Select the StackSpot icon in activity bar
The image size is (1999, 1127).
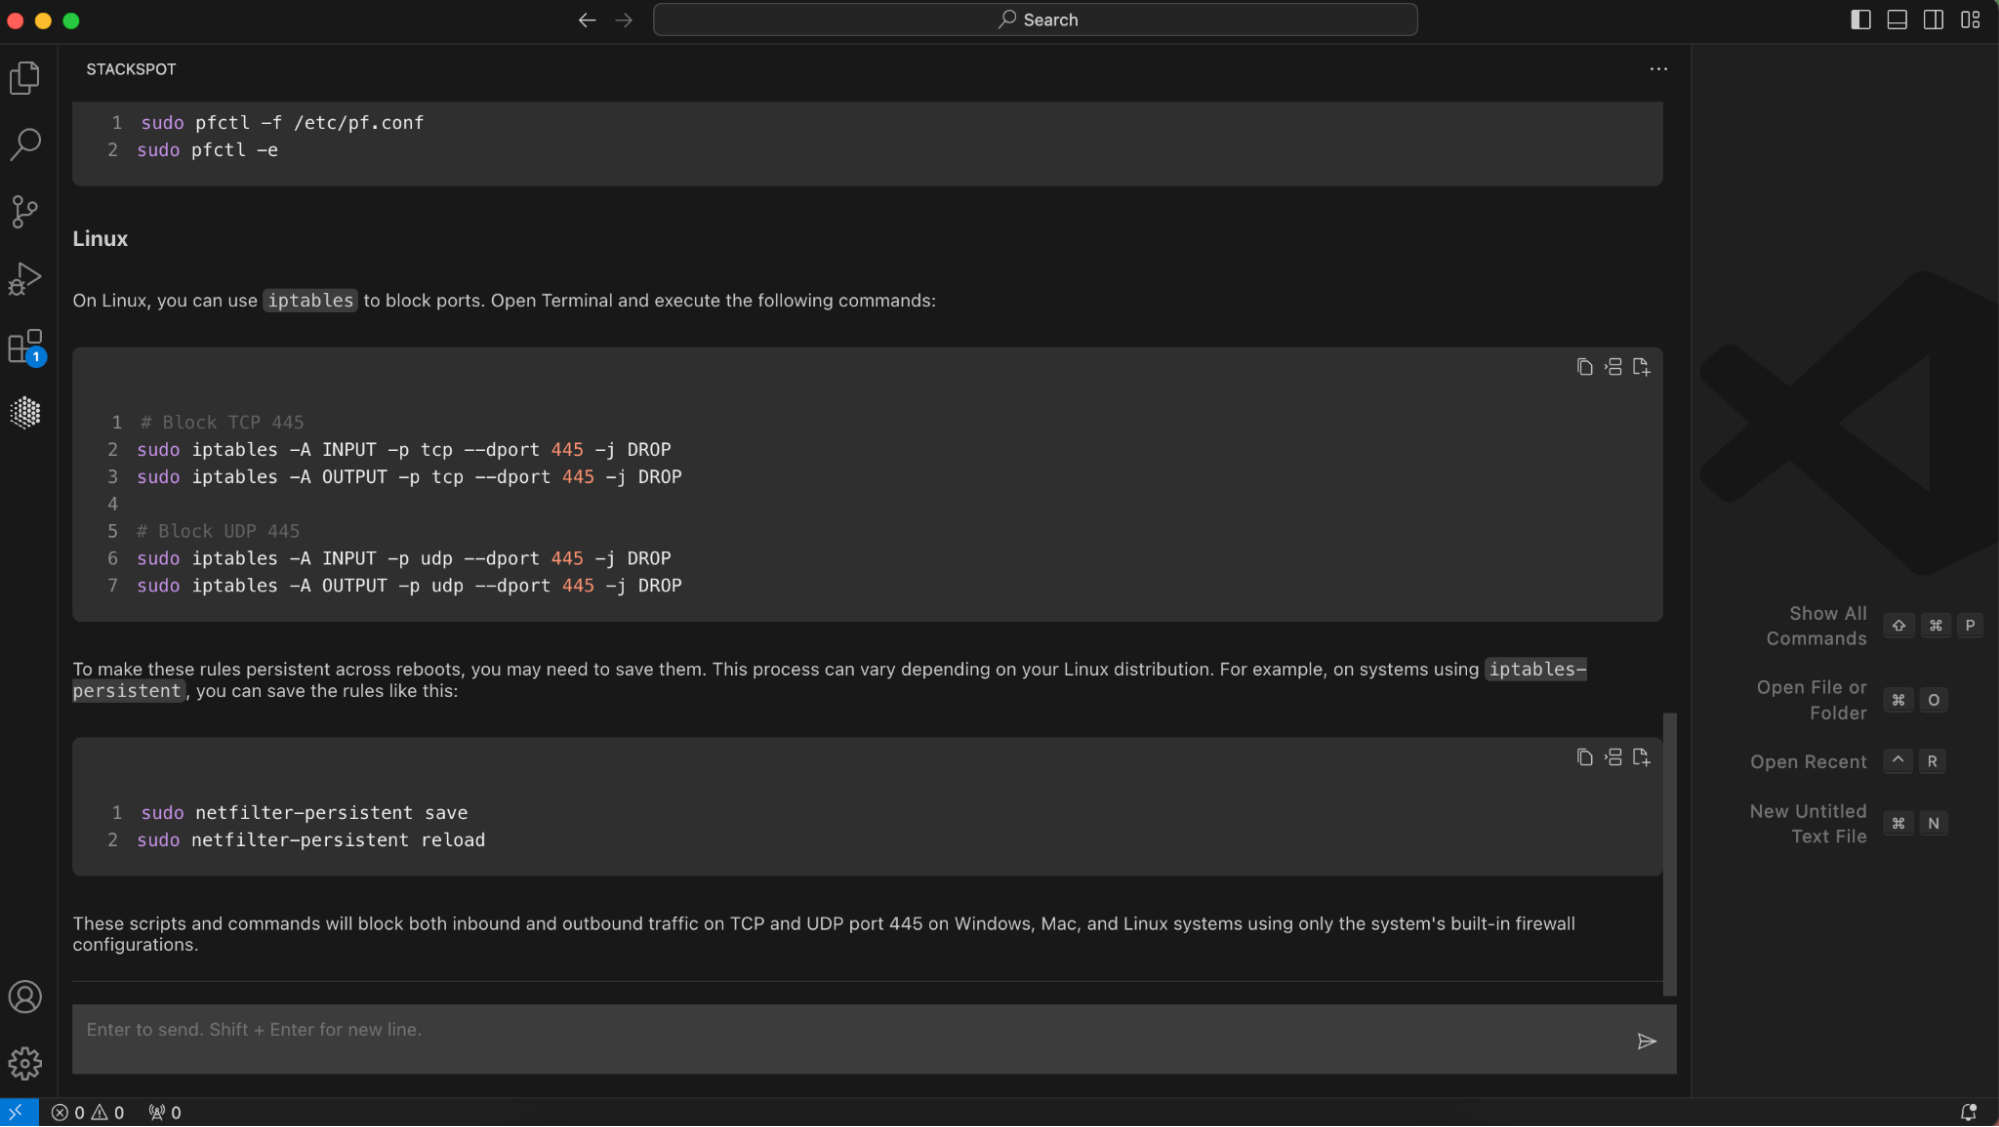coord(25,412)
